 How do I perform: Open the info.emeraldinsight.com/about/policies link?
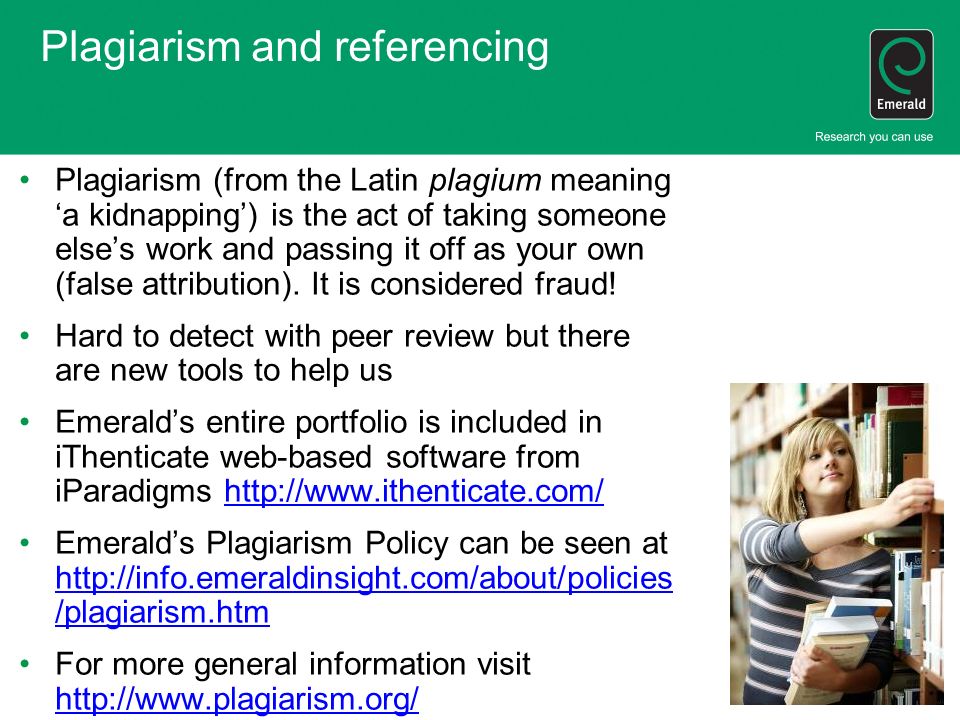(364, 578)
